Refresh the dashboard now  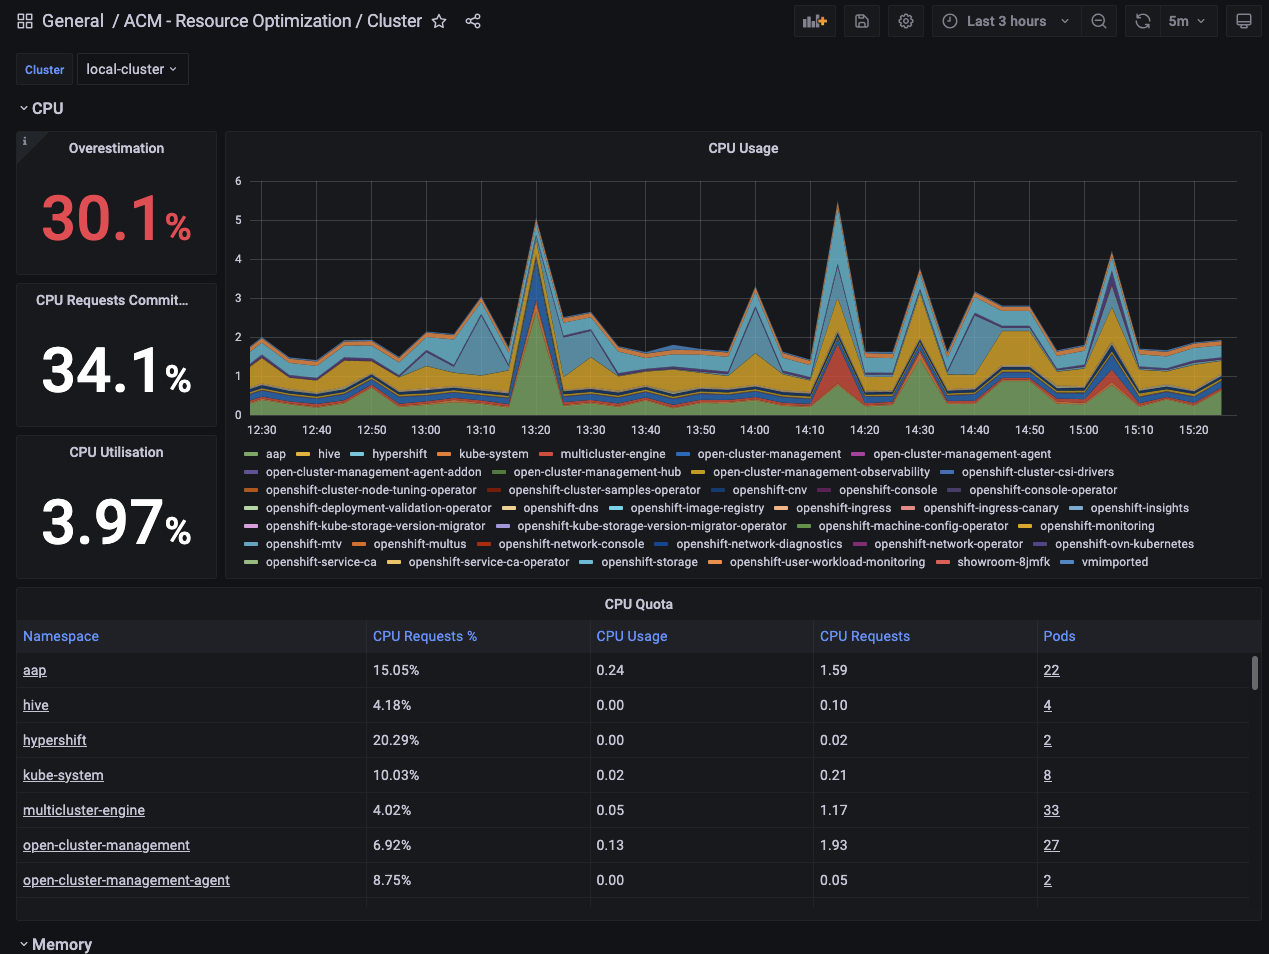point(1143,21)
